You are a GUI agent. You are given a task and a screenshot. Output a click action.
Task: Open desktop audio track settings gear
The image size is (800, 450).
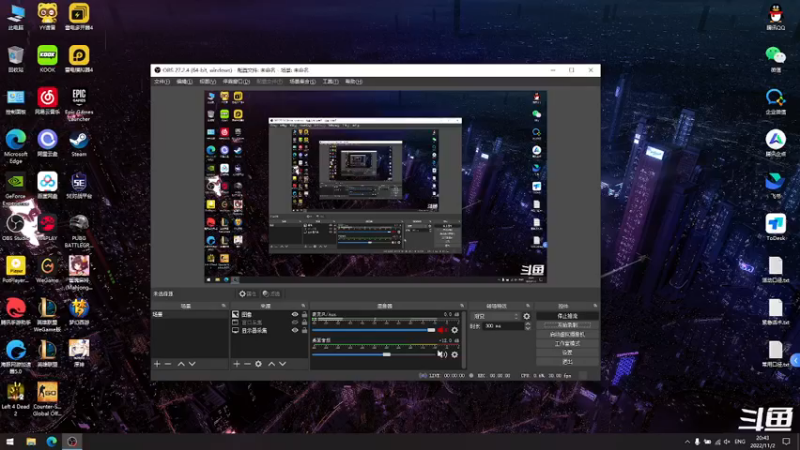click(455, 355)
